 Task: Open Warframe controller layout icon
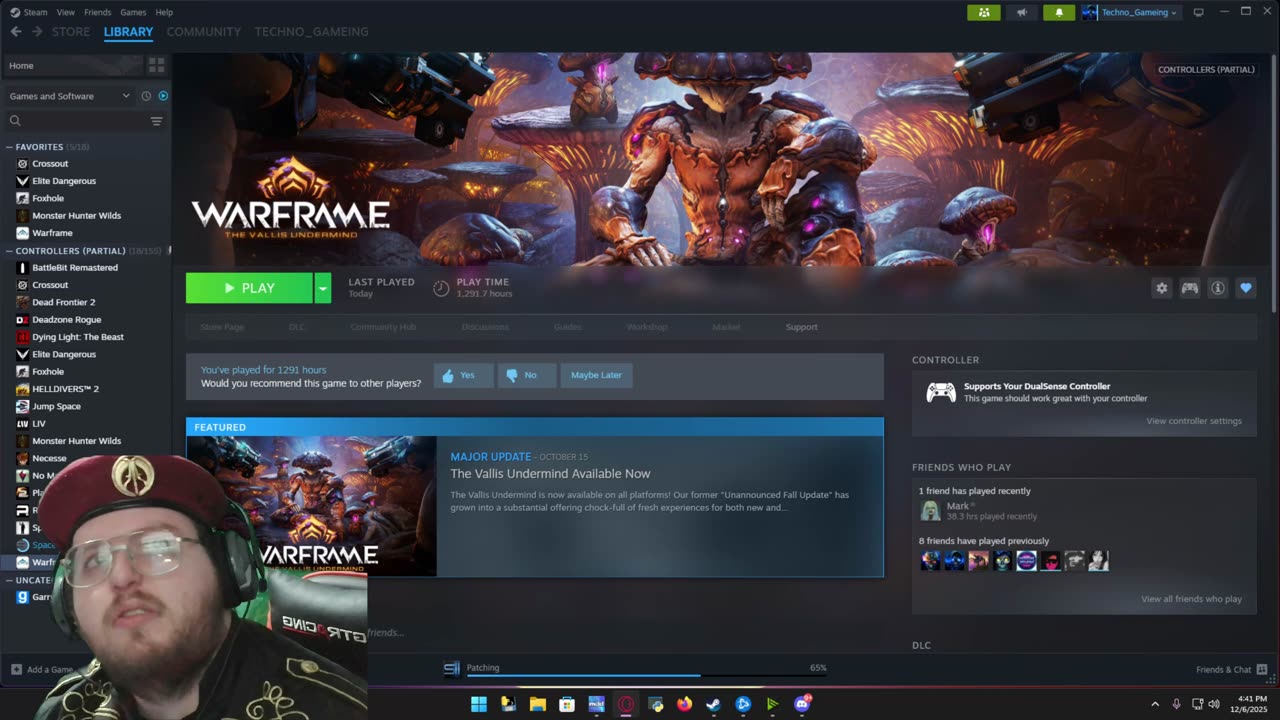coord(1189,288)
